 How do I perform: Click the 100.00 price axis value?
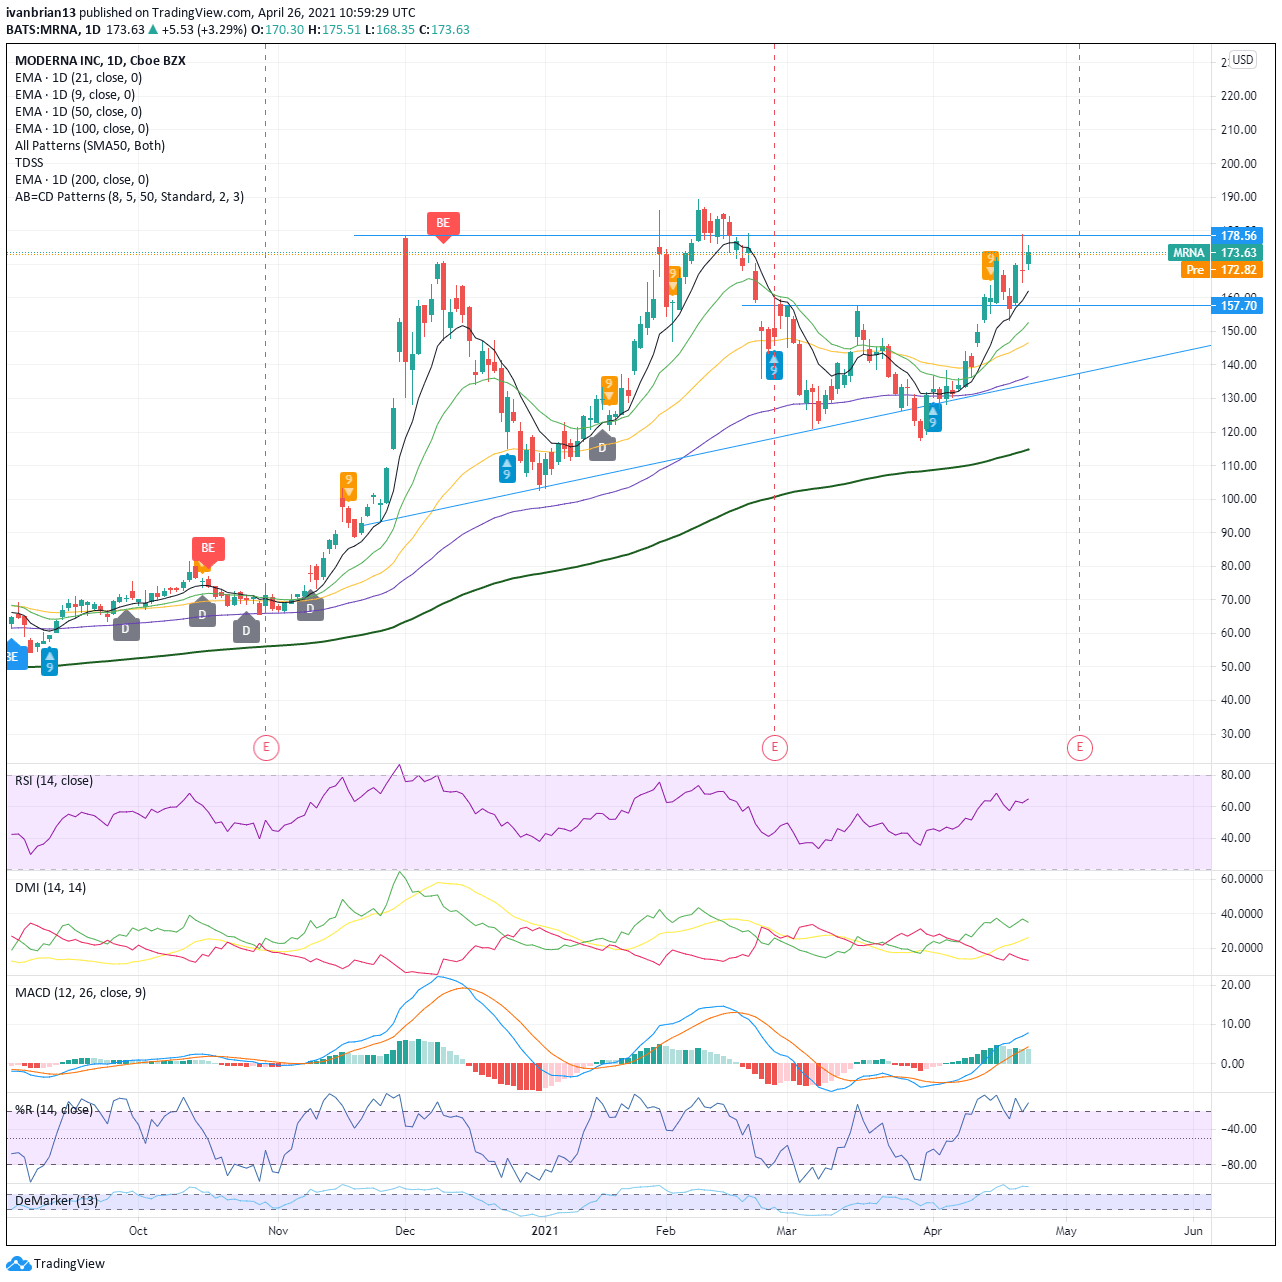pyautogui.click(x=1239, y=499)
